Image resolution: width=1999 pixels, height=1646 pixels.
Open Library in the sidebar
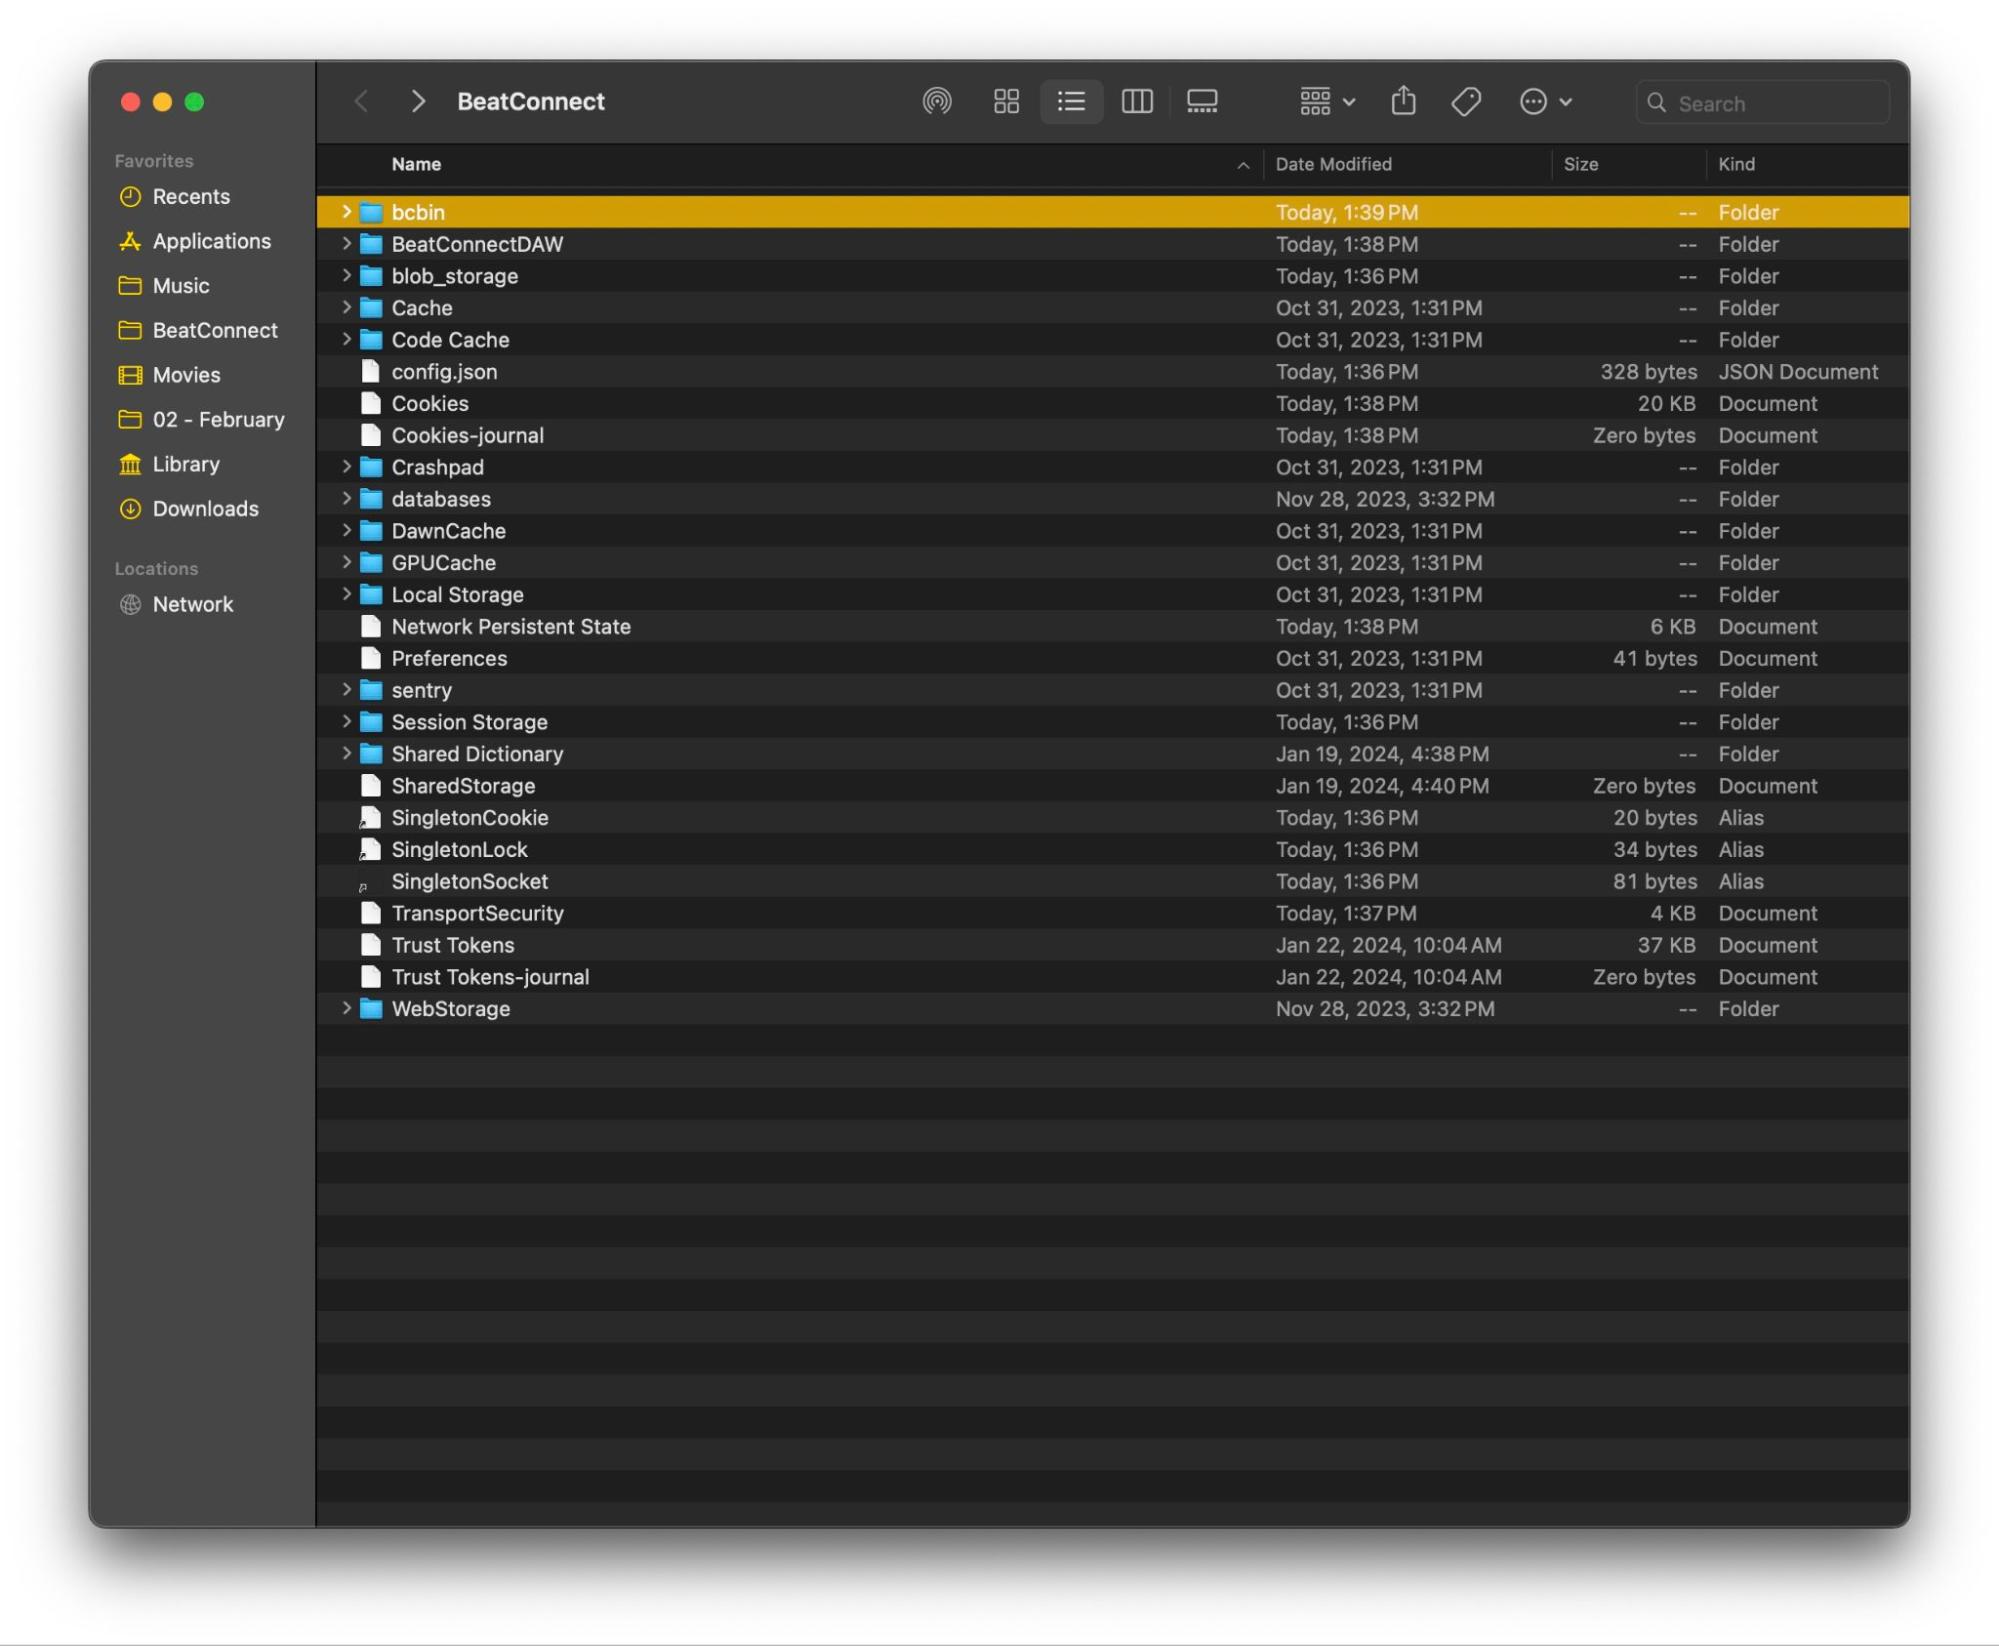168,465
